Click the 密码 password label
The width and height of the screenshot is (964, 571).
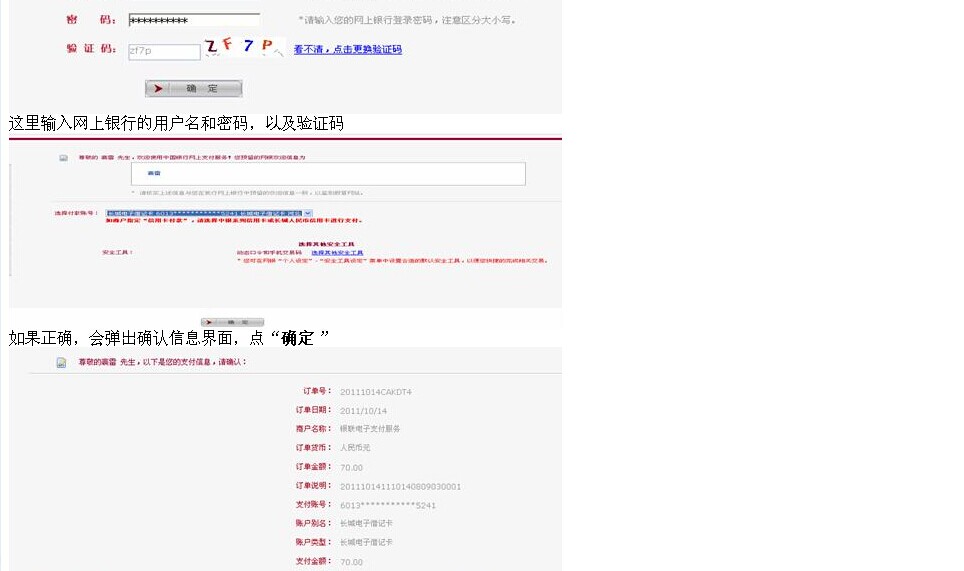tap(86, 20)
